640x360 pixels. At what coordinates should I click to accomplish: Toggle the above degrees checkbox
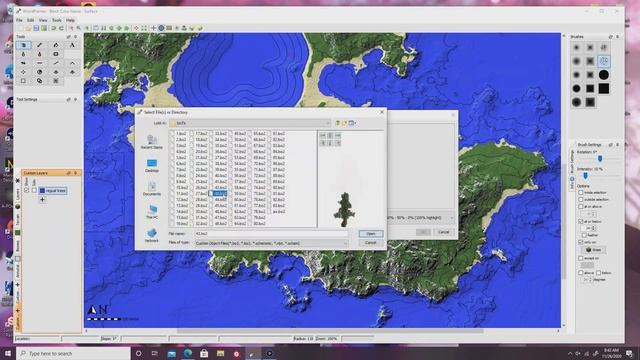(580, 273)
